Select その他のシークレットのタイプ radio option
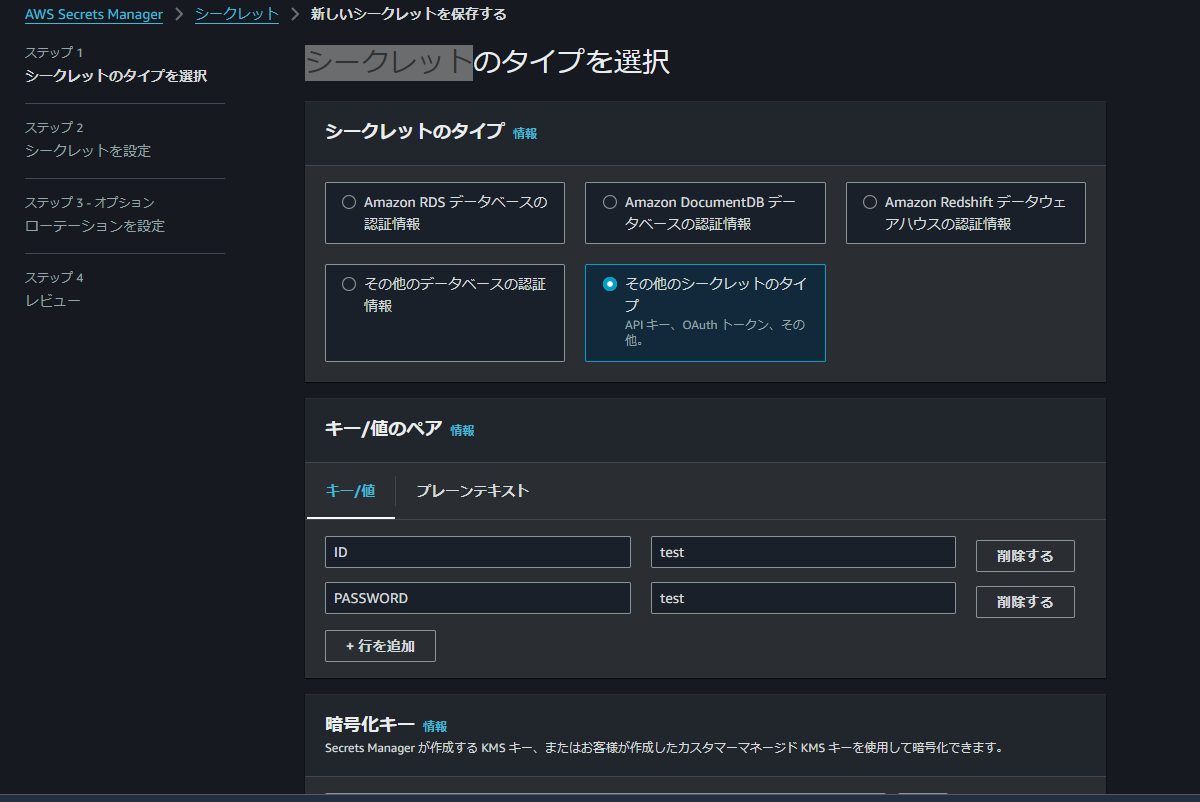Viewport: 1200px width, 802px height. pyautogui.click(x=610, y=284)
